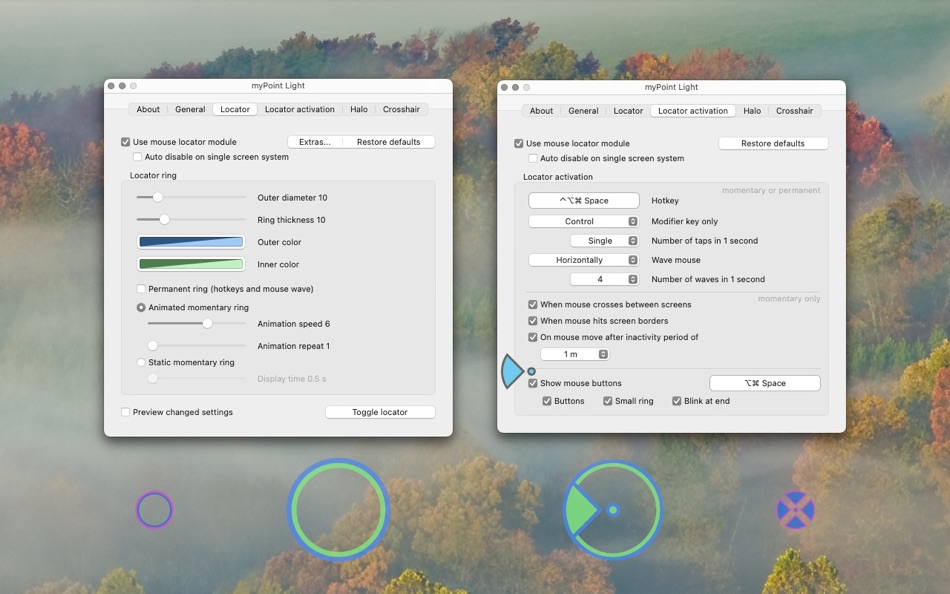The height and width of the screenshot is (594, 950).
Task: Enable Auto disable on single screen, left window
Action: click(x=138, y=157)
